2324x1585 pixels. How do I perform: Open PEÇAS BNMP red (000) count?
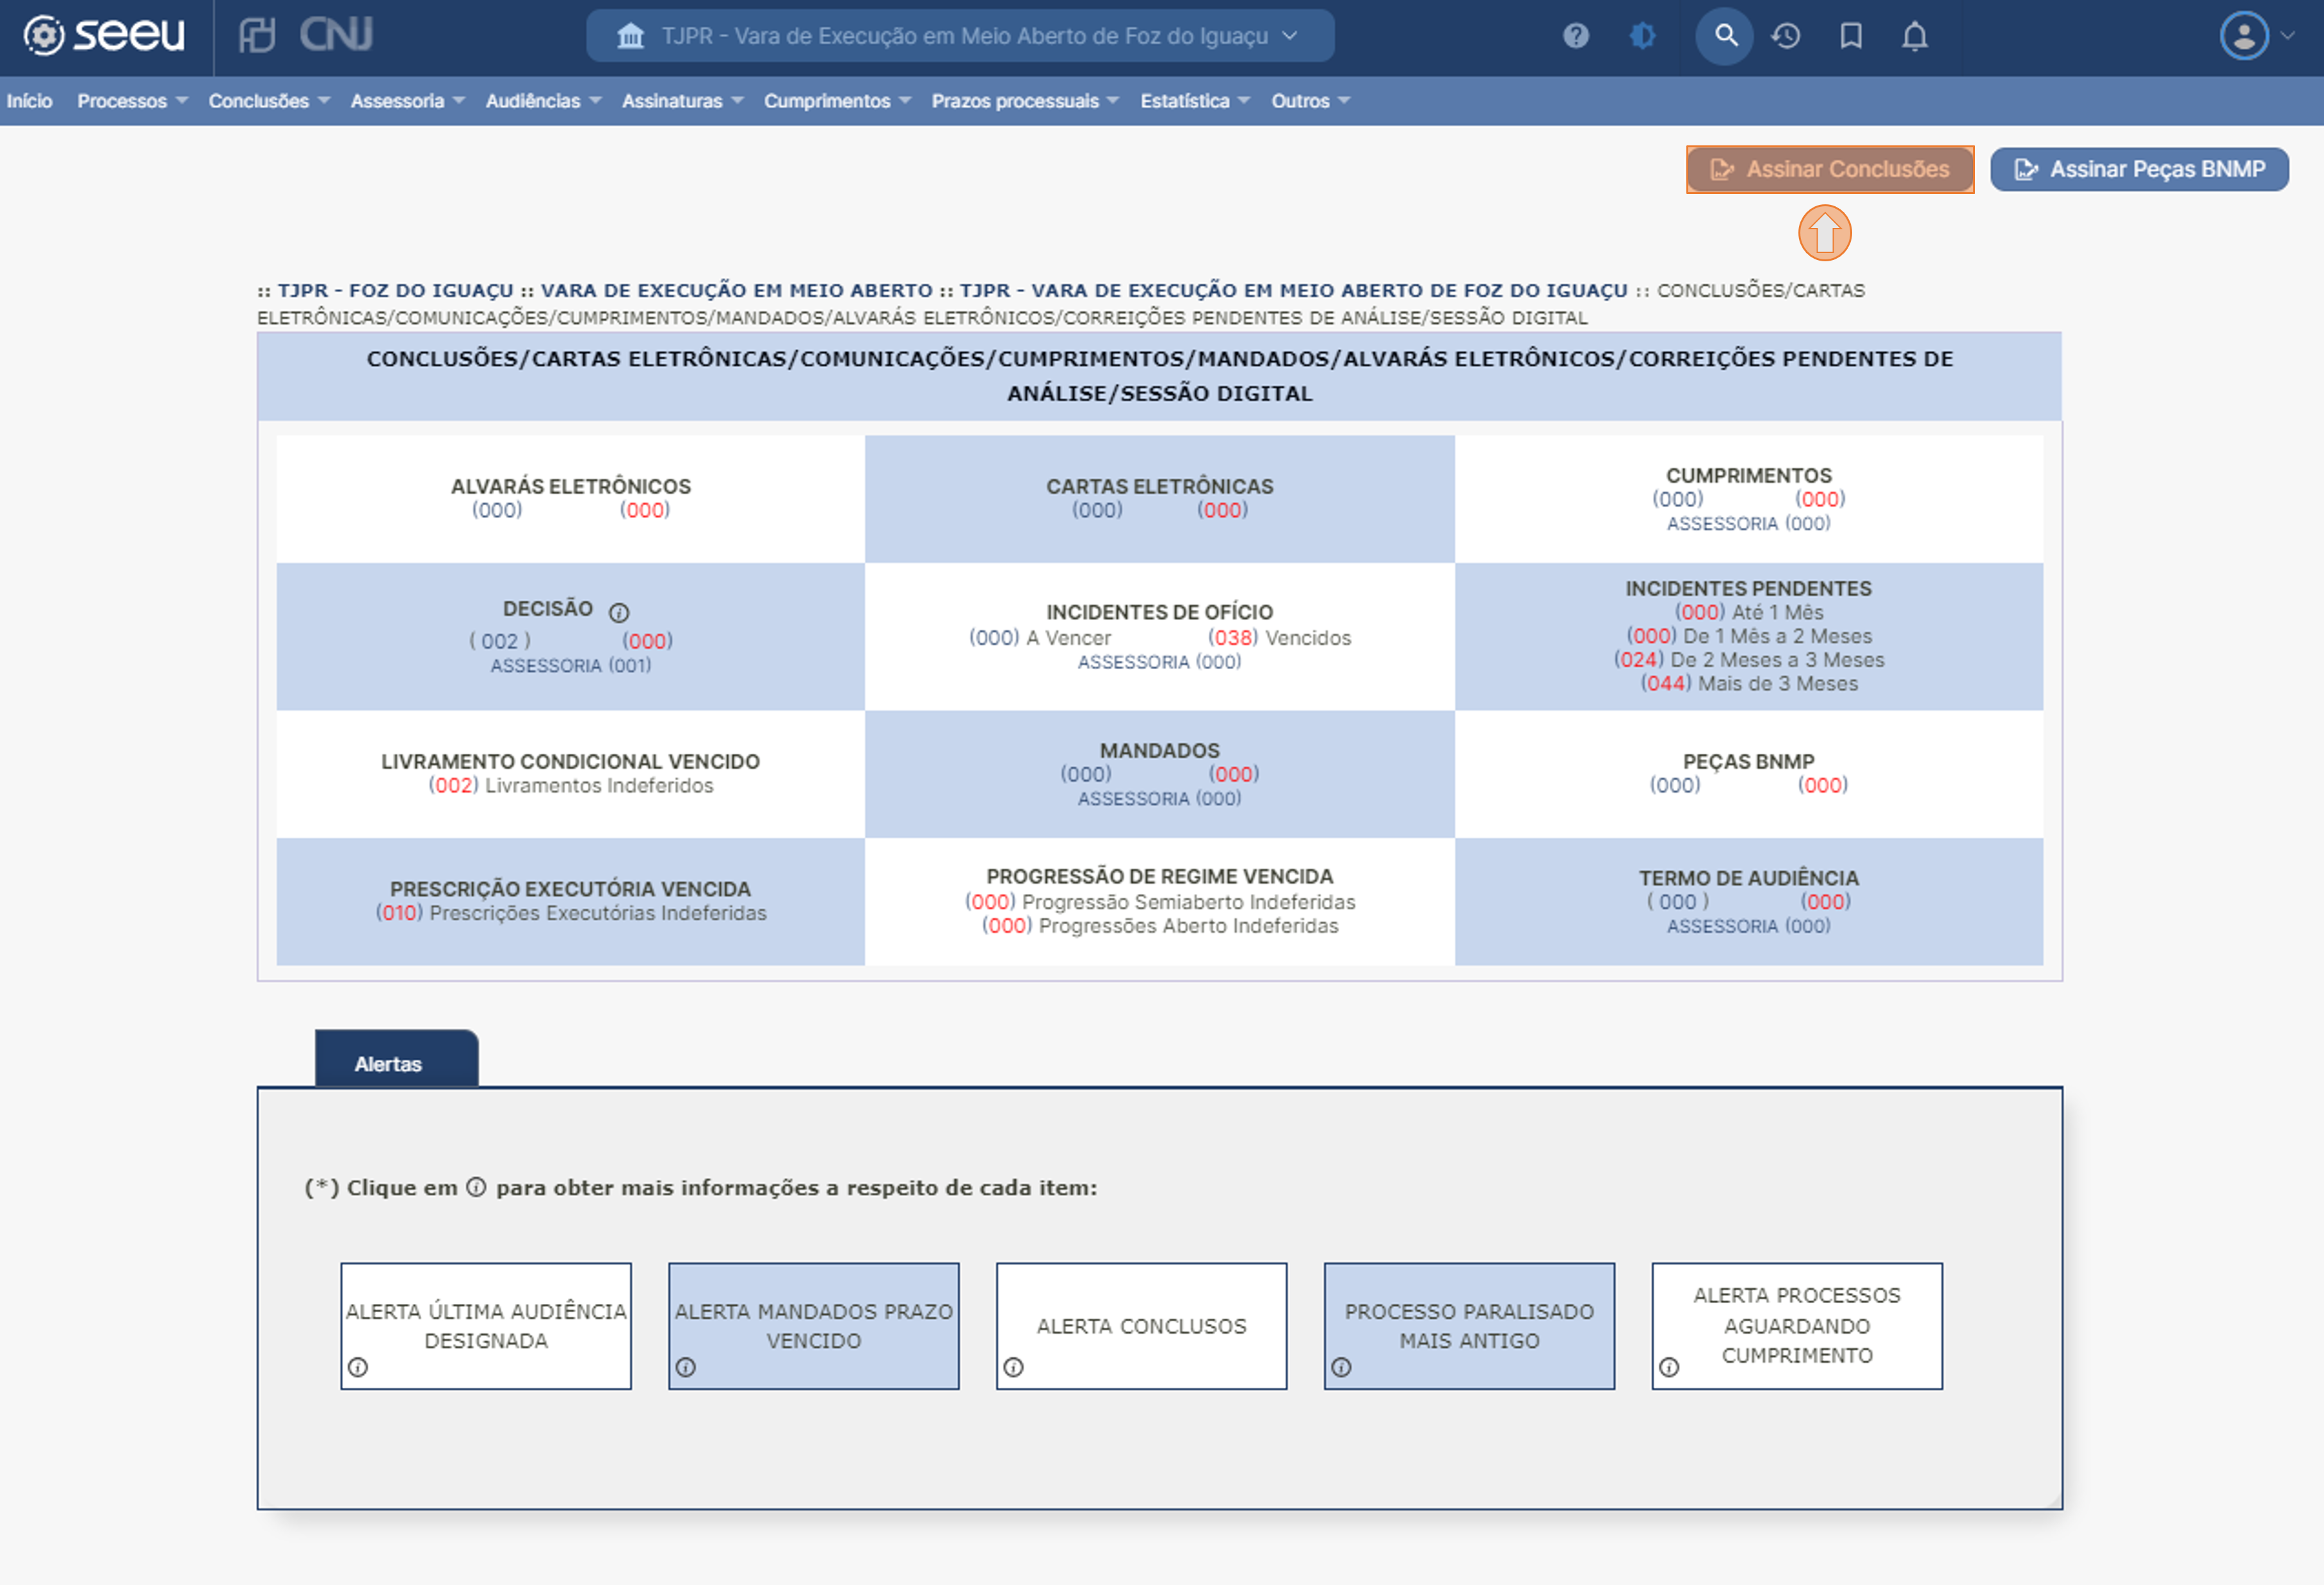click(1822, 785)
